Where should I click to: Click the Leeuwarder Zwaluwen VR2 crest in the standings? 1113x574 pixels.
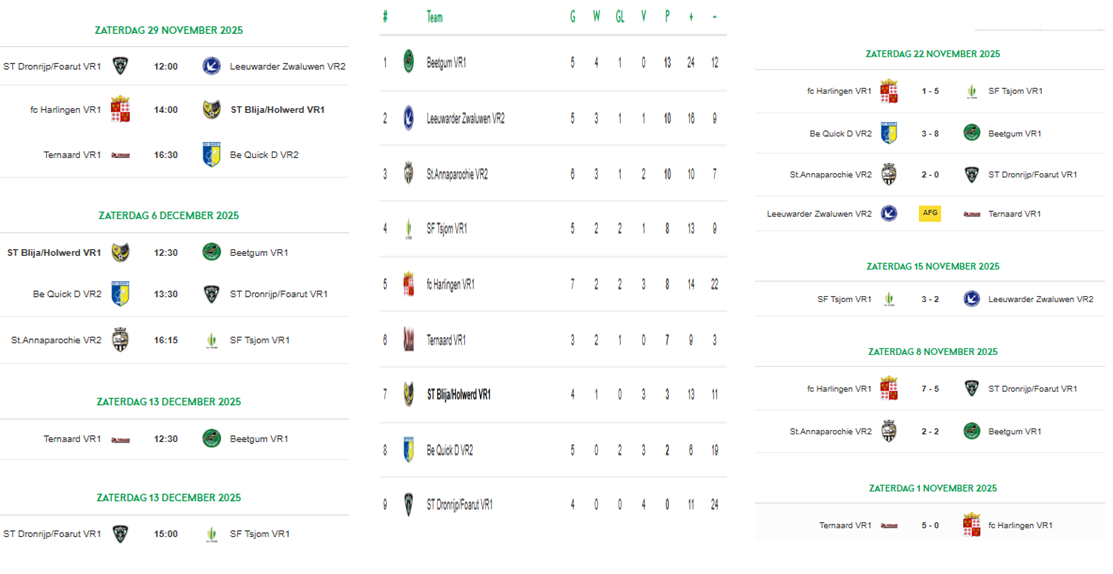408,118
